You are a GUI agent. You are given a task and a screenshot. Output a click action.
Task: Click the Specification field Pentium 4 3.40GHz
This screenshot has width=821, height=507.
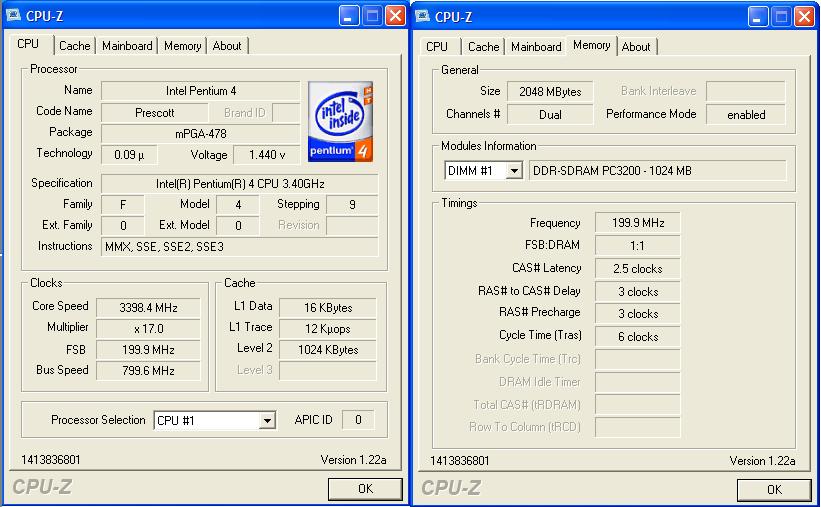(x=240, y=184)
